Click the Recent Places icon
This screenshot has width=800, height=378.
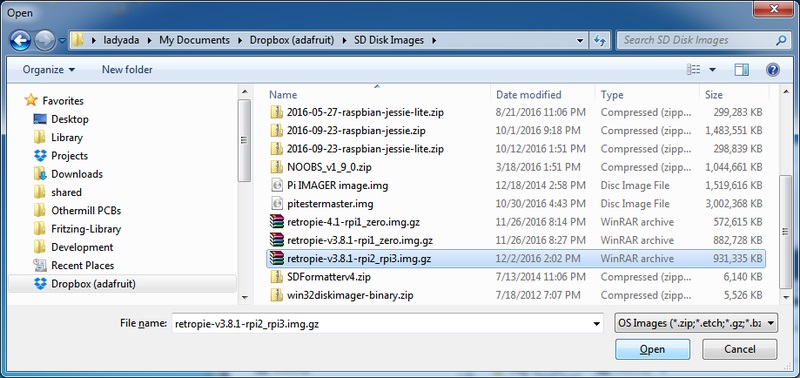40,265
